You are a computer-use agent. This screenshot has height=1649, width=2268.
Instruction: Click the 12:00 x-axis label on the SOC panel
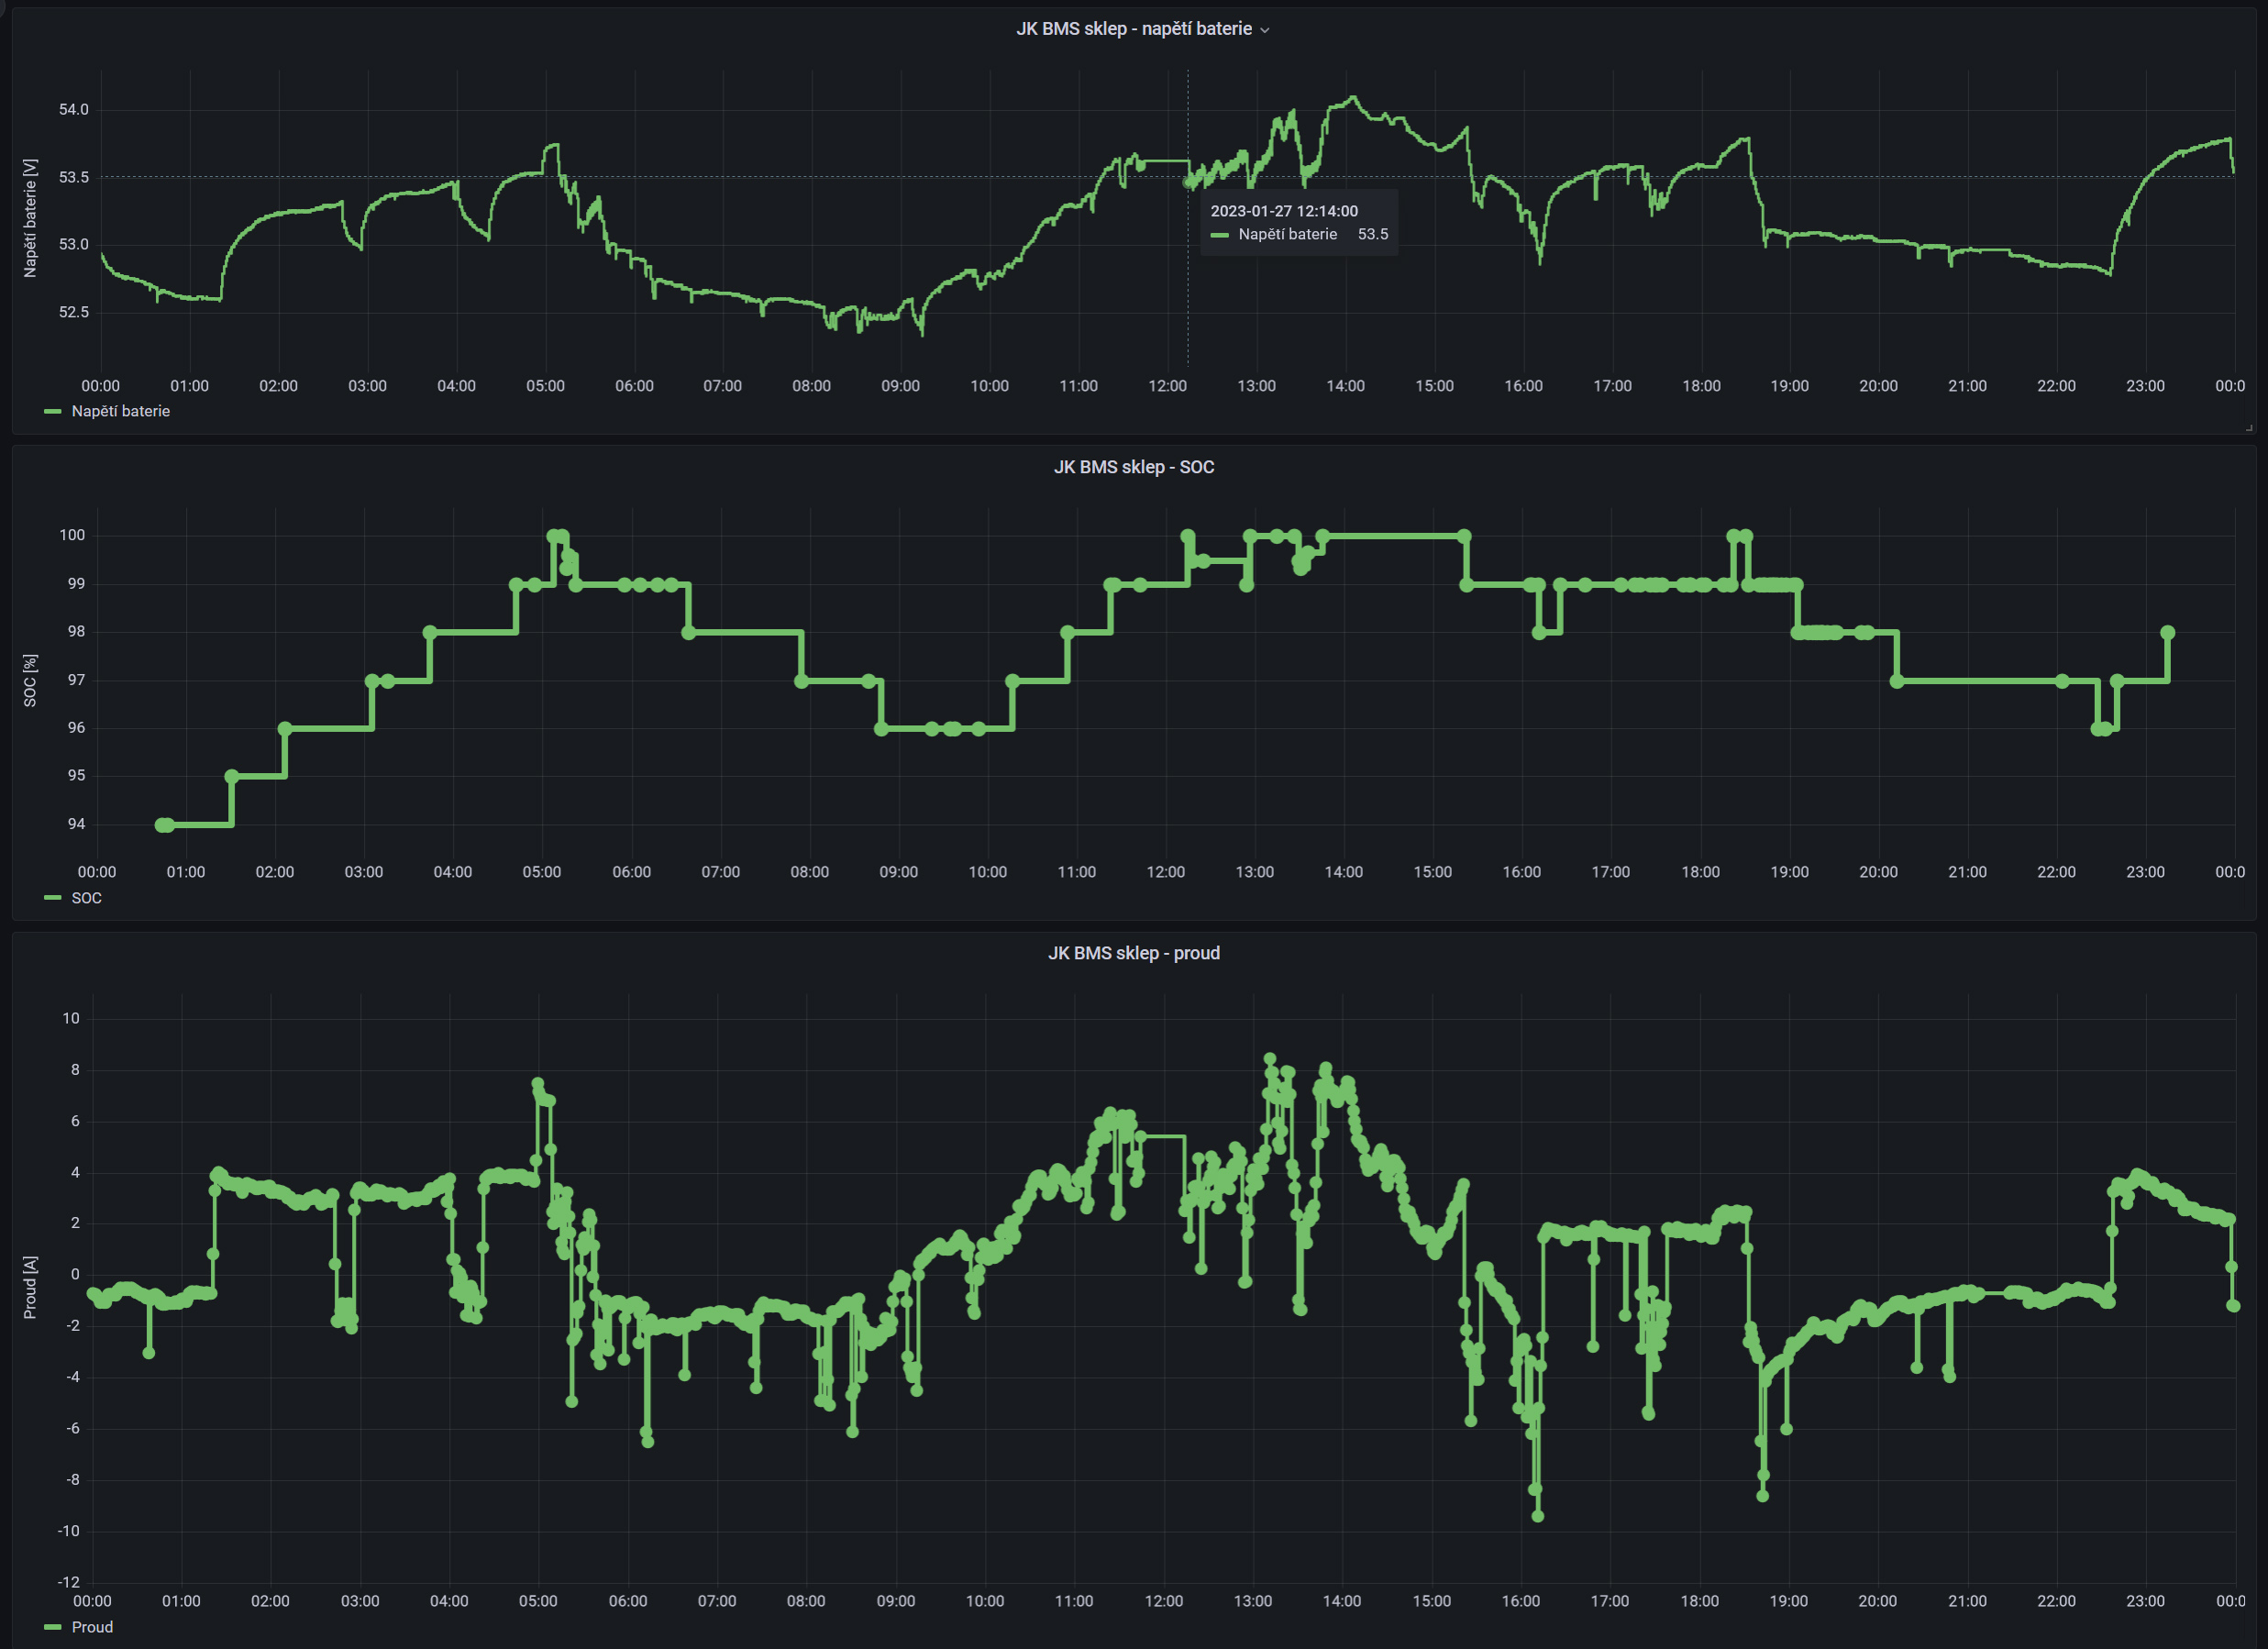[x=1165, y=872]
